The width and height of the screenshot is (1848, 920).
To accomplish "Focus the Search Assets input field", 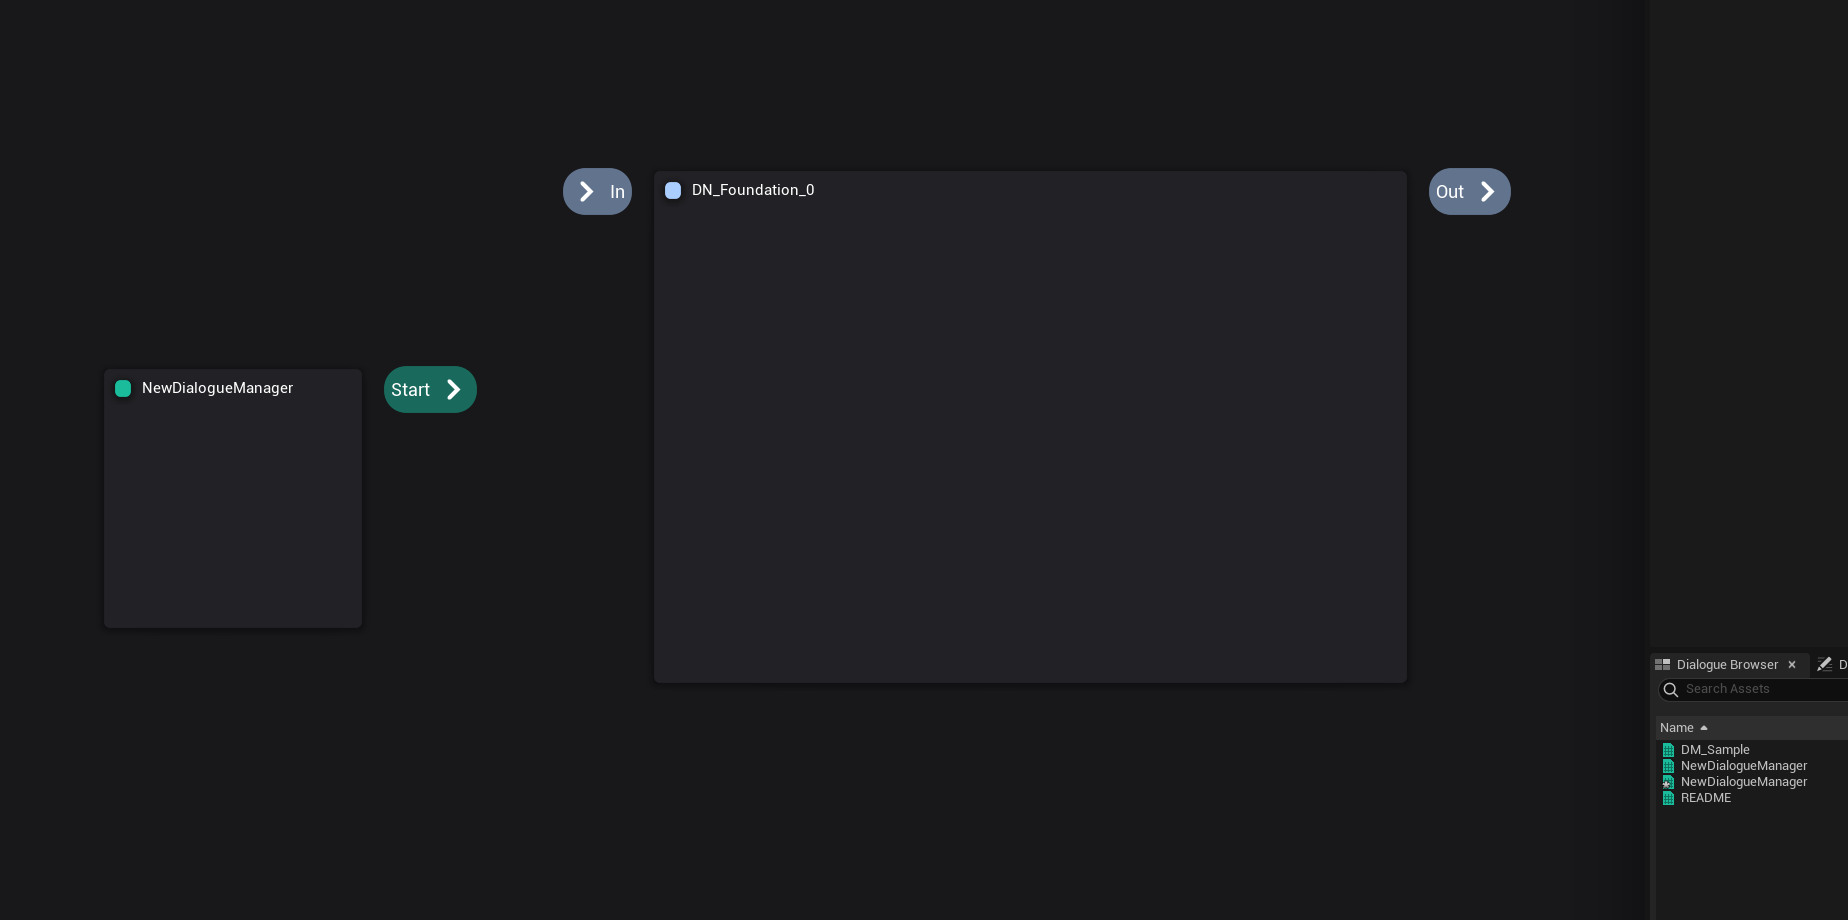I will (x=1760, y=689).
